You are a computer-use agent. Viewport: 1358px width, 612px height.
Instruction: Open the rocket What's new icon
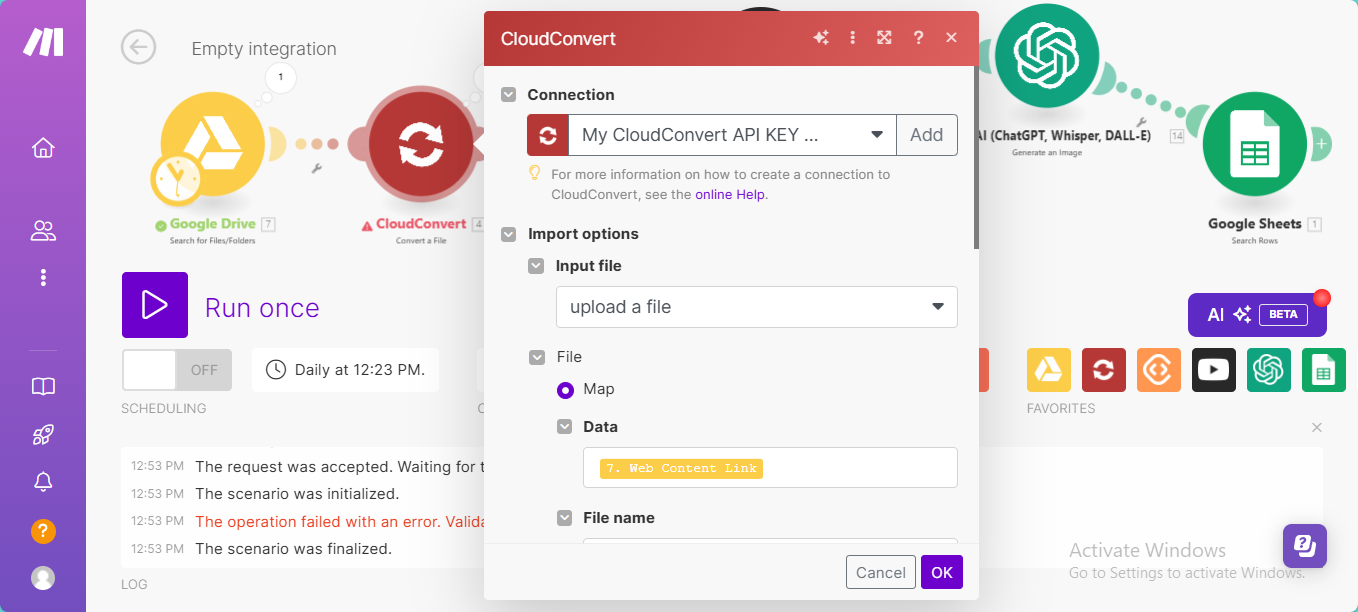coord(43,435)
